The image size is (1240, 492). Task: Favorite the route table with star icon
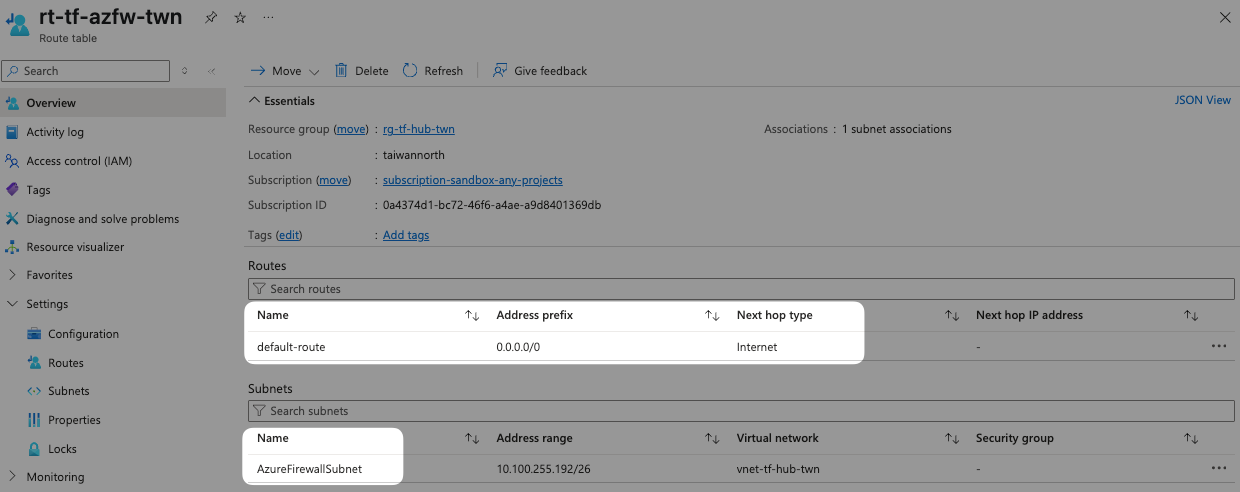(x=240, y=18)
